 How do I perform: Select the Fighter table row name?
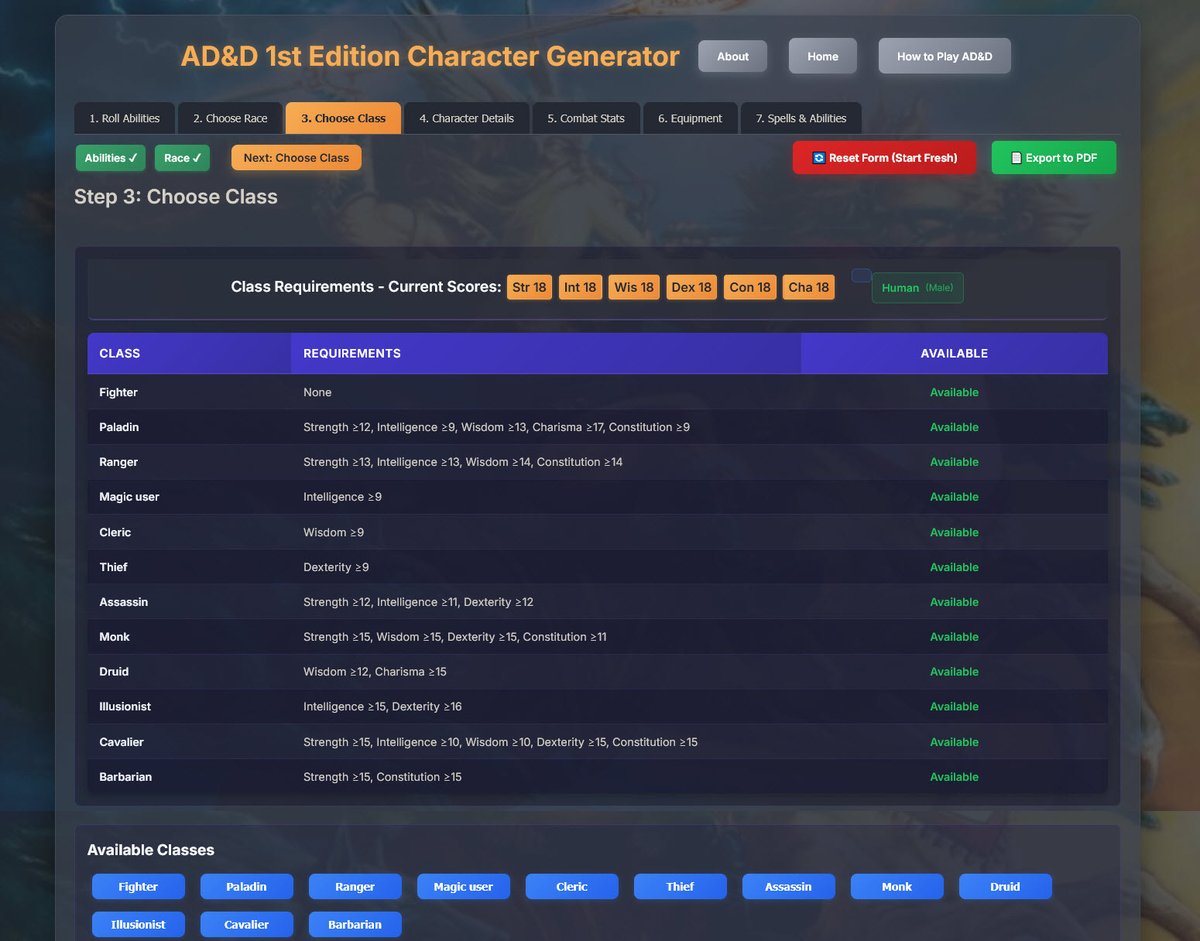point(118,392)
